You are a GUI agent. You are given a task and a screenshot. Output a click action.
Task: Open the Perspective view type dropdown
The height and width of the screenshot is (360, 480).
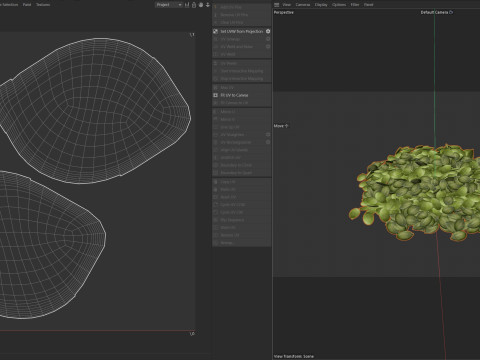284,12
